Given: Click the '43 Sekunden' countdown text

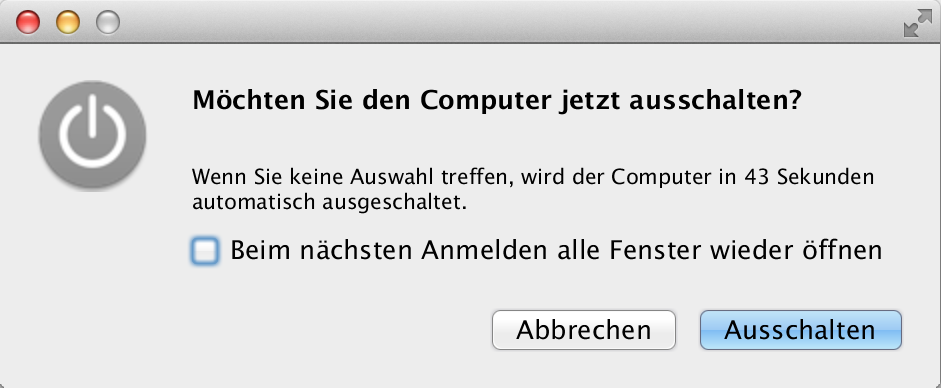Looking at the screenshot, I should coord(808,178).
